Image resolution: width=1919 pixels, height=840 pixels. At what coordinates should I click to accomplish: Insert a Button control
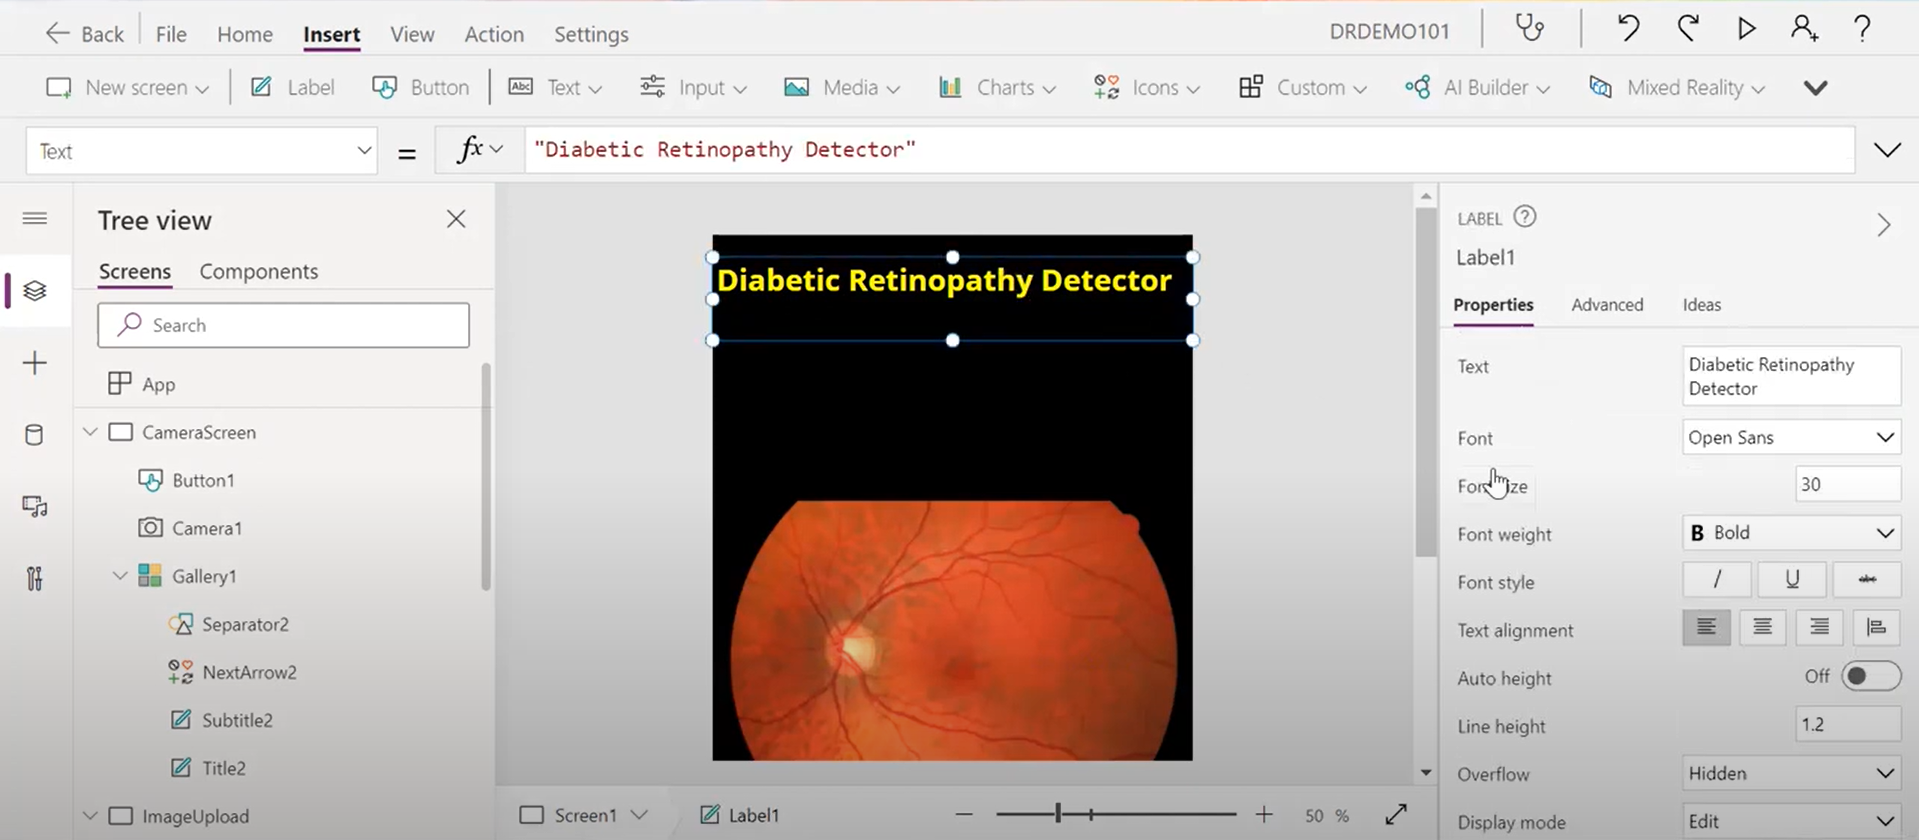(x=420, y=87)
